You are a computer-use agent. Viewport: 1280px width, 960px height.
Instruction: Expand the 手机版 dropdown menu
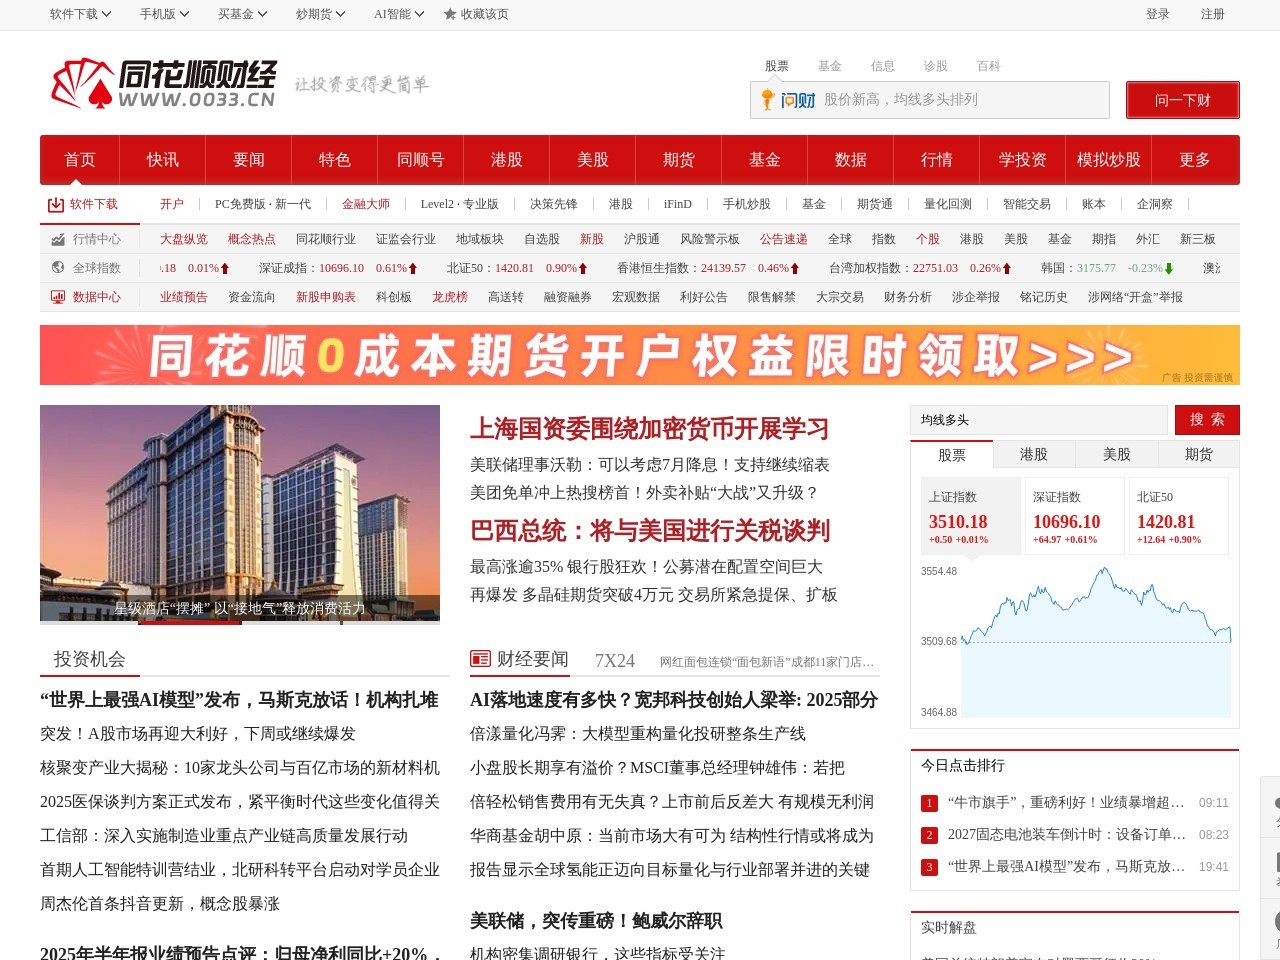point(165,14)
